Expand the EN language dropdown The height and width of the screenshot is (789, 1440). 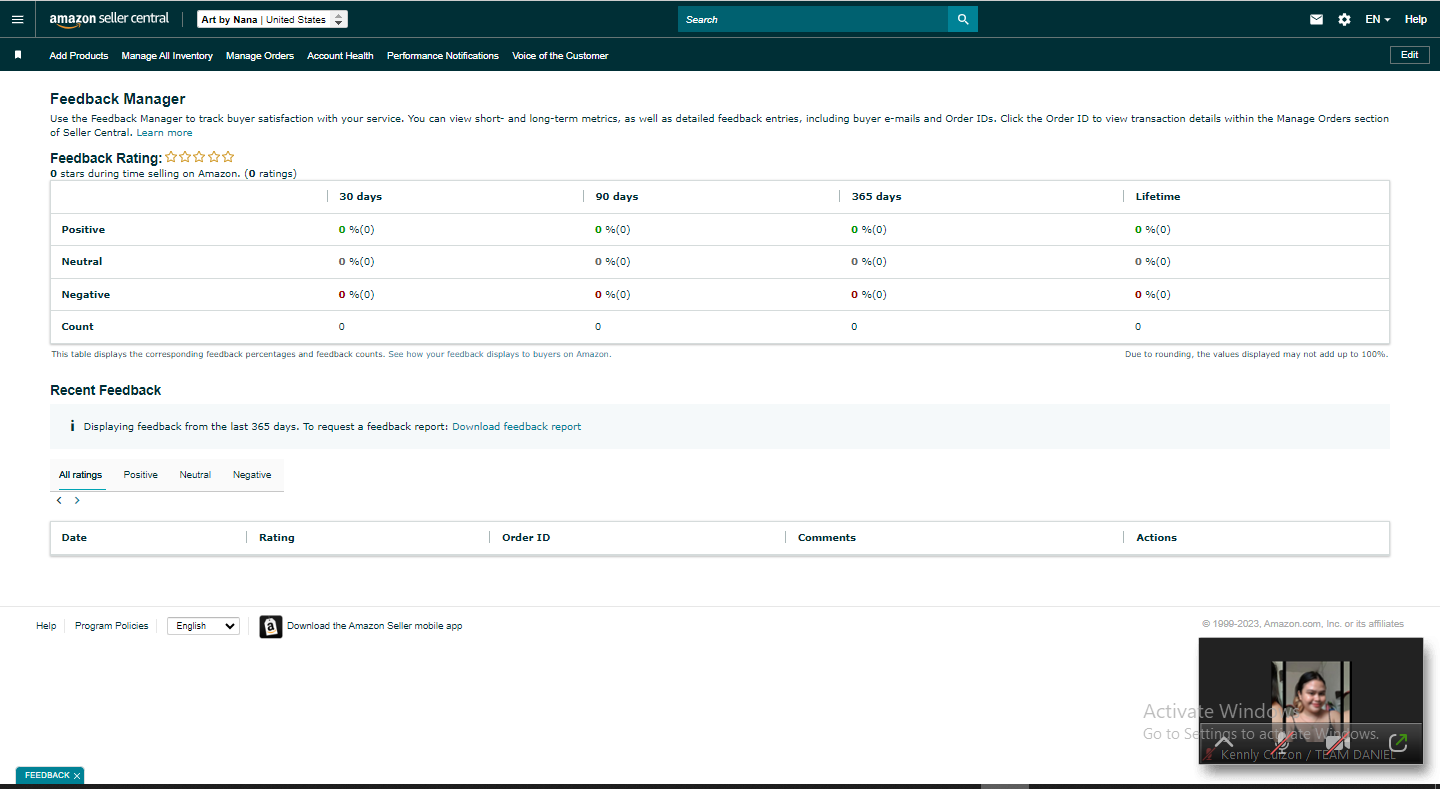point(1377,19)
